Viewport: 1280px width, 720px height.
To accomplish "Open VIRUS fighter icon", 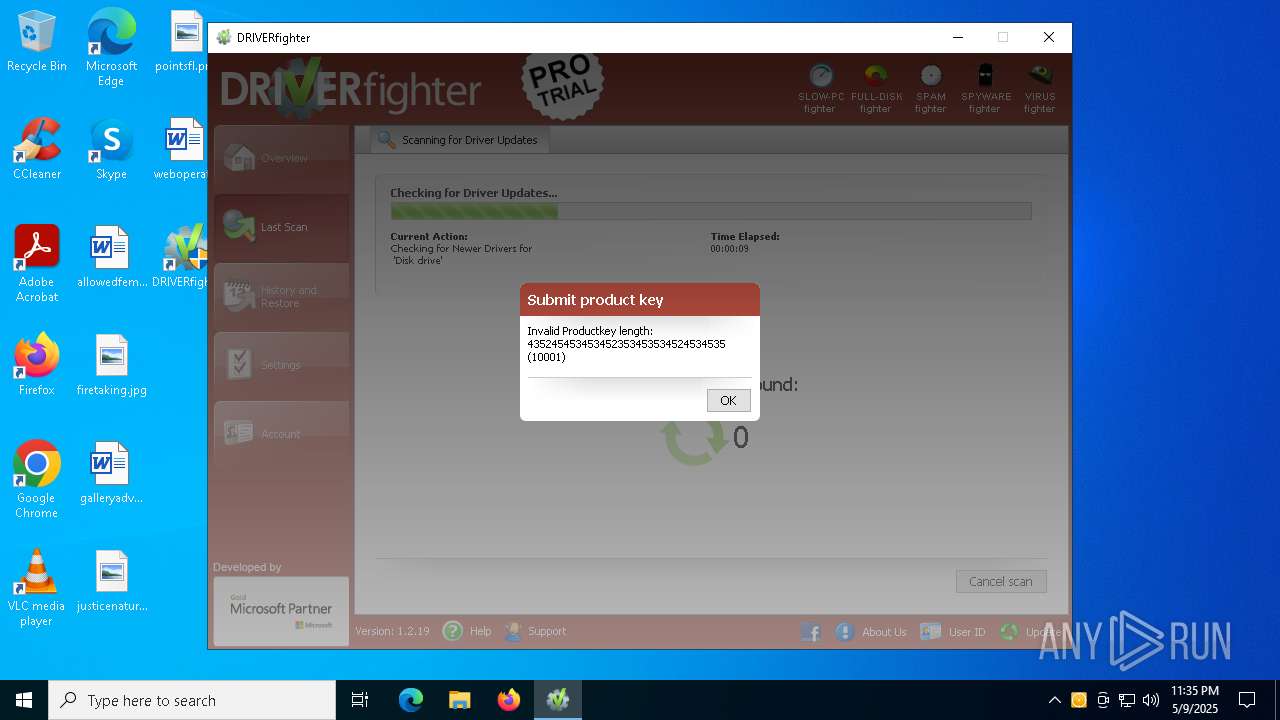I will click(1040, 89).
